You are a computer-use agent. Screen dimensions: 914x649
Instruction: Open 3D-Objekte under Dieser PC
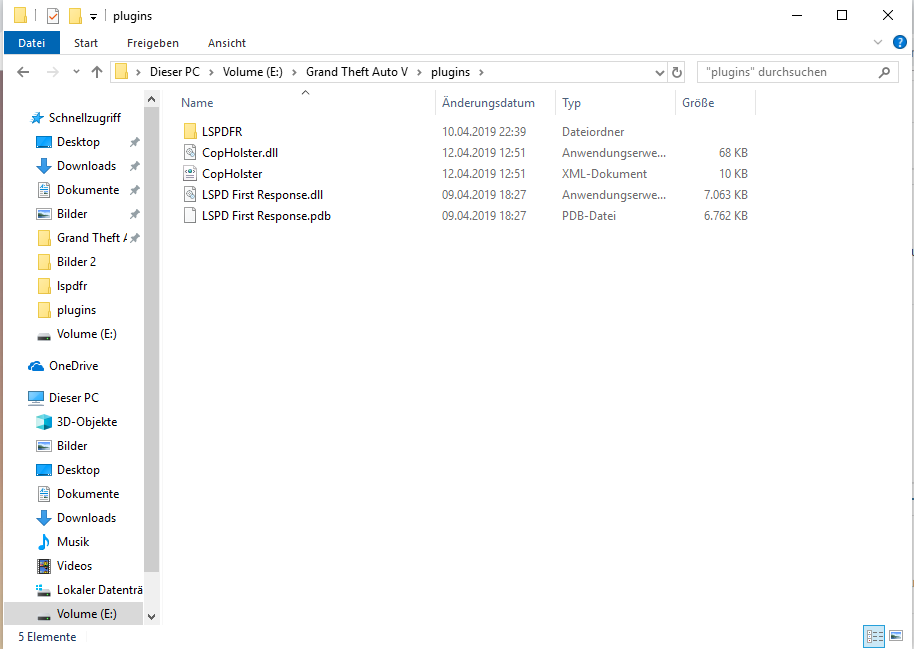tap(87, 422)
